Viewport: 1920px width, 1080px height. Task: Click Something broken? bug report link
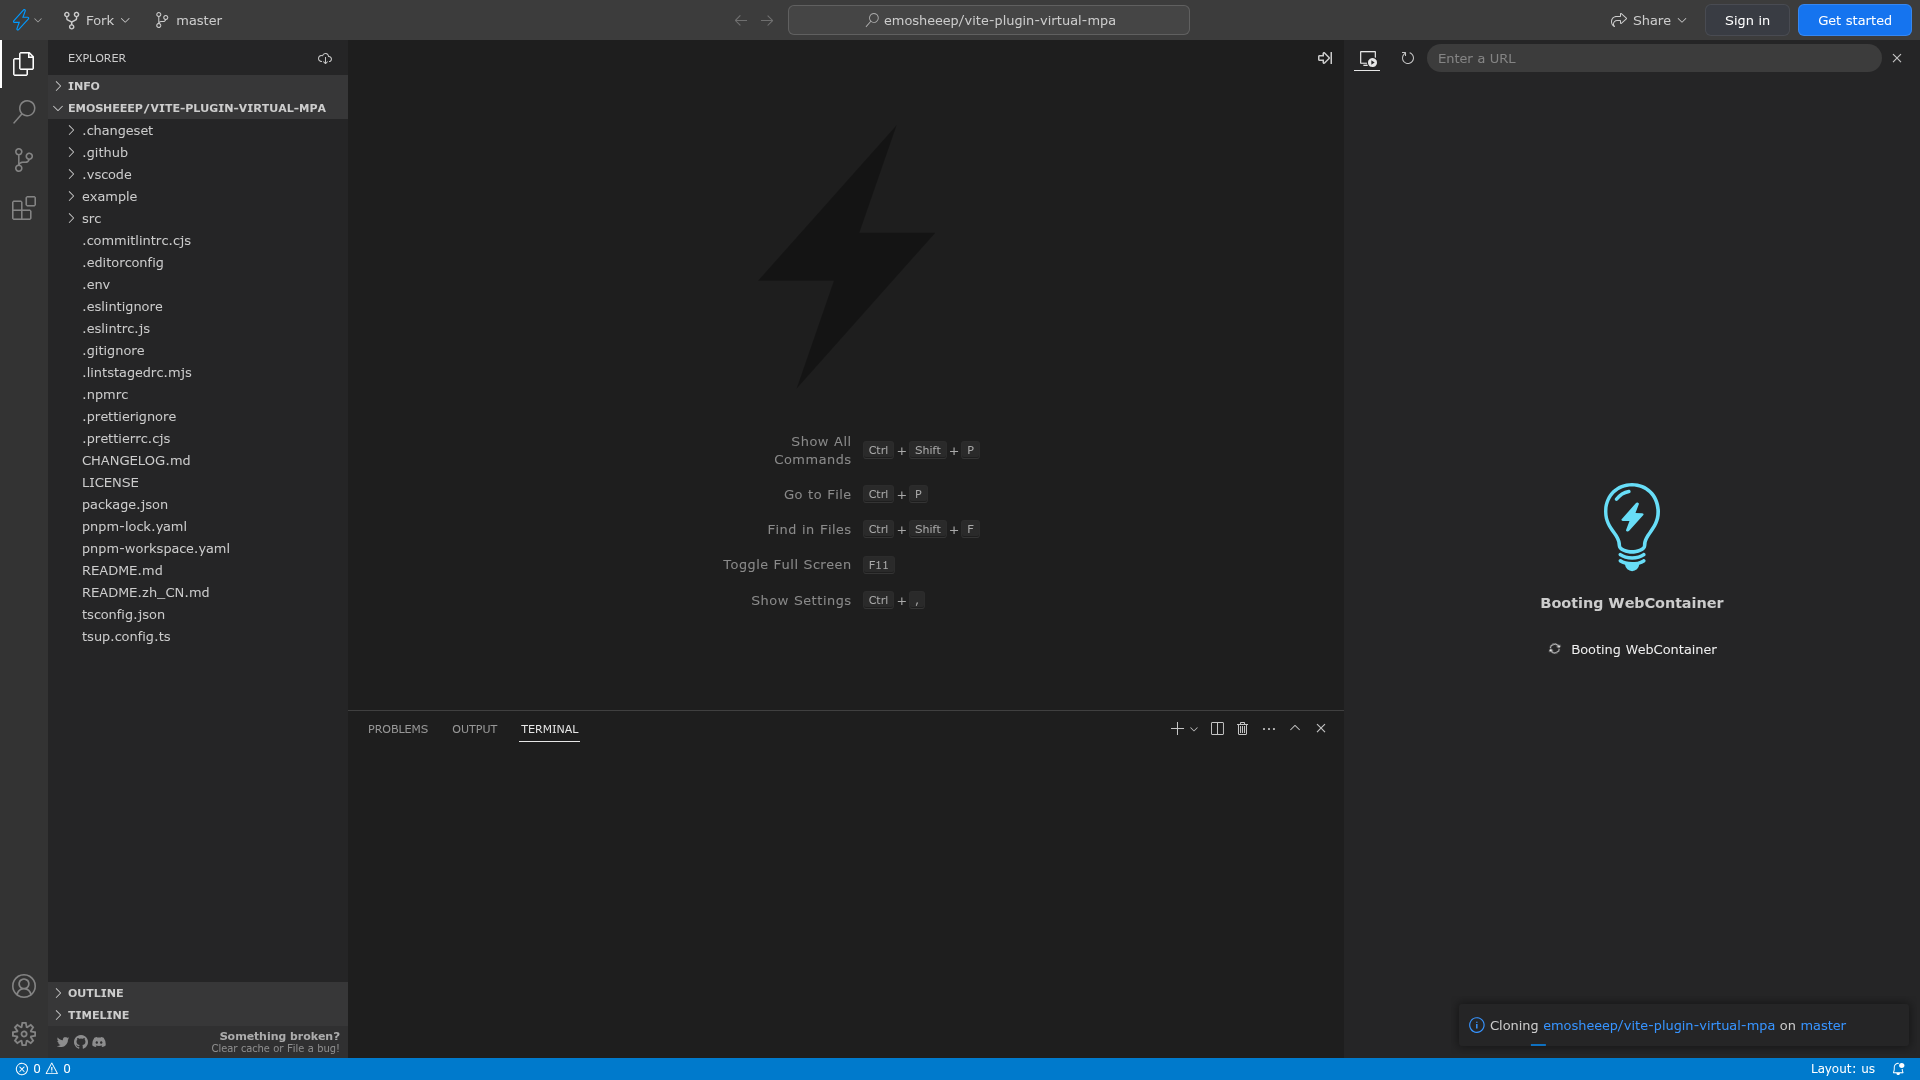tap(279, 1037)
